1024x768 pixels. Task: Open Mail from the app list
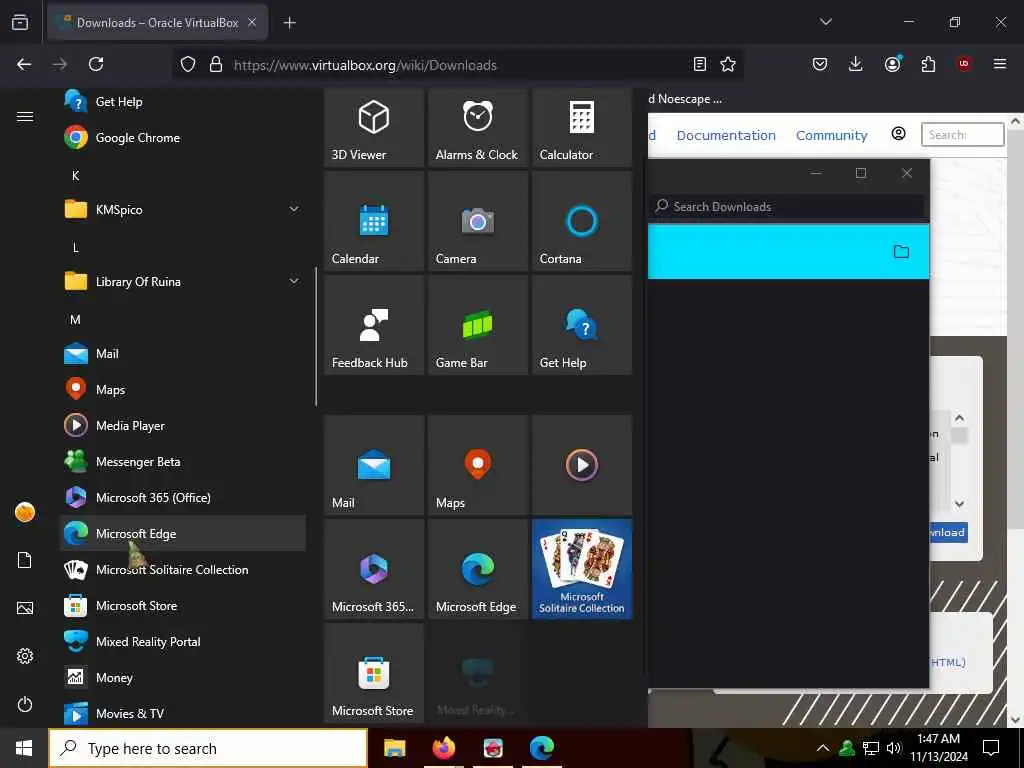[183, 353]
